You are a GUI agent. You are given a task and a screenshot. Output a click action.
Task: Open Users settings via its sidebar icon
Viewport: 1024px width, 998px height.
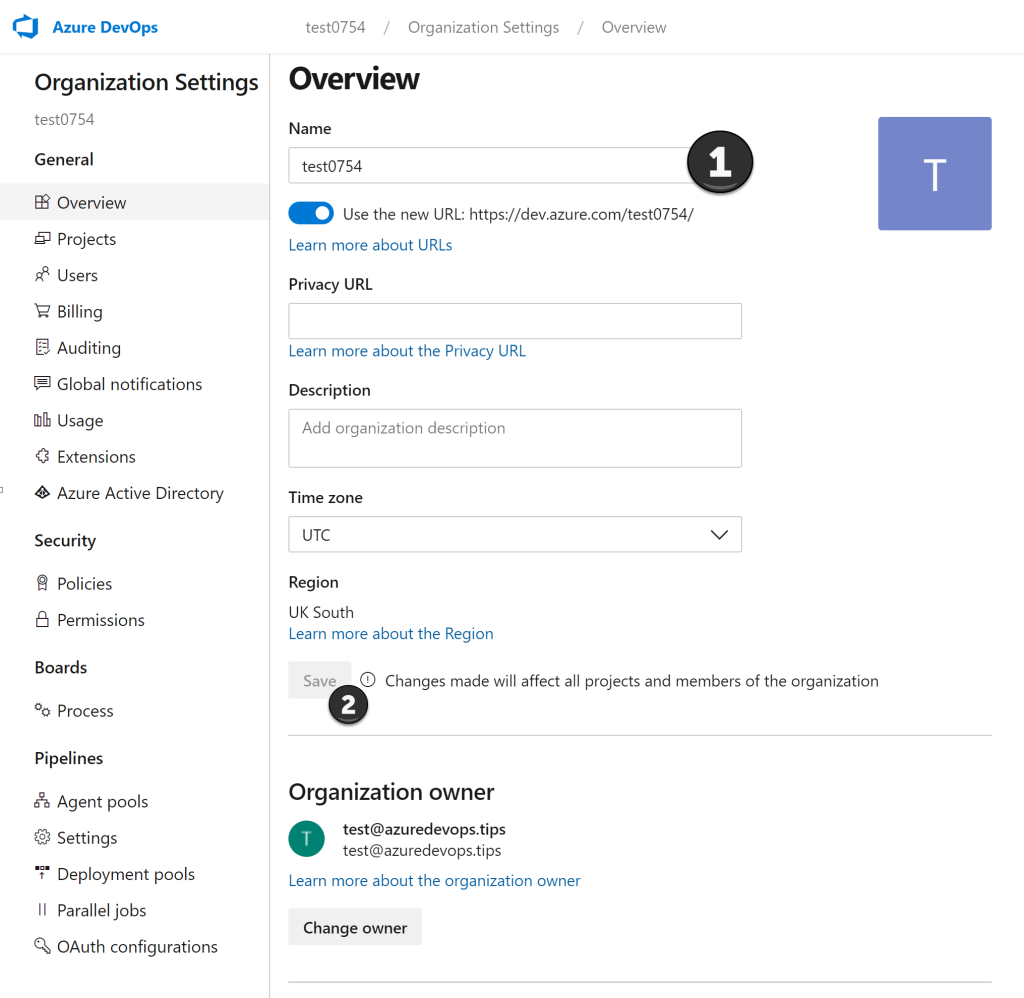40,274
